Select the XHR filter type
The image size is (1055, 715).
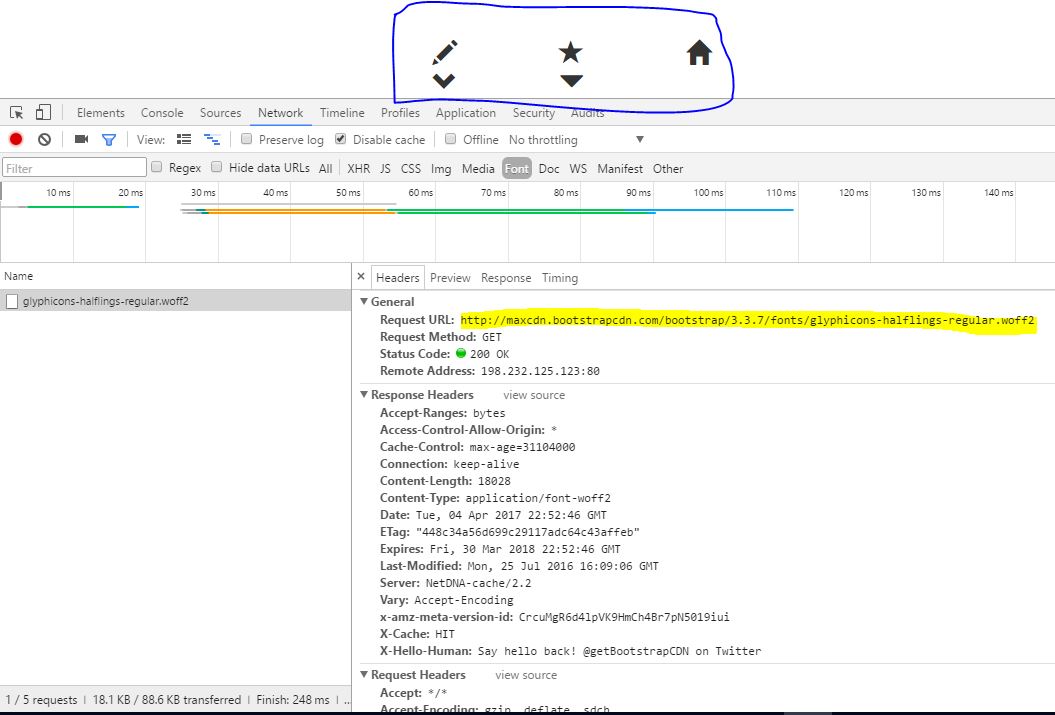(x=358, y=169)
